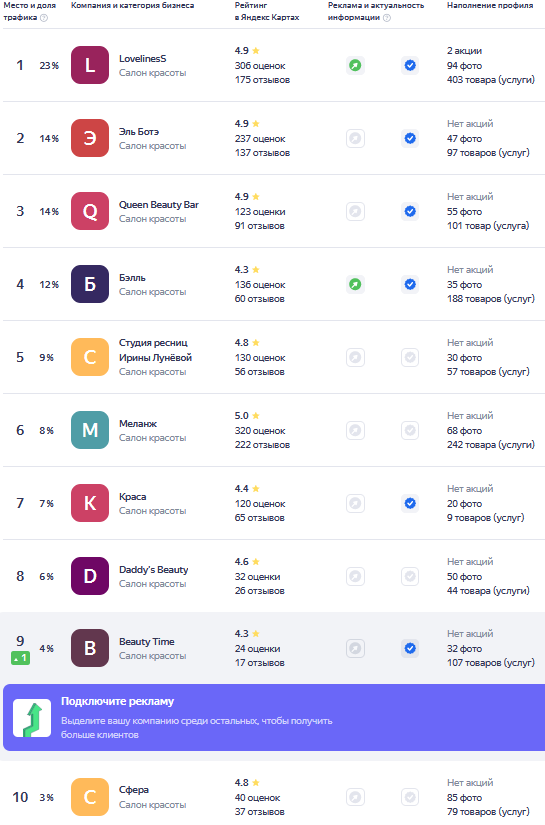Open the LovelinesS company name link
Viewport: 545px width, 825px height.
coord(143,58)
